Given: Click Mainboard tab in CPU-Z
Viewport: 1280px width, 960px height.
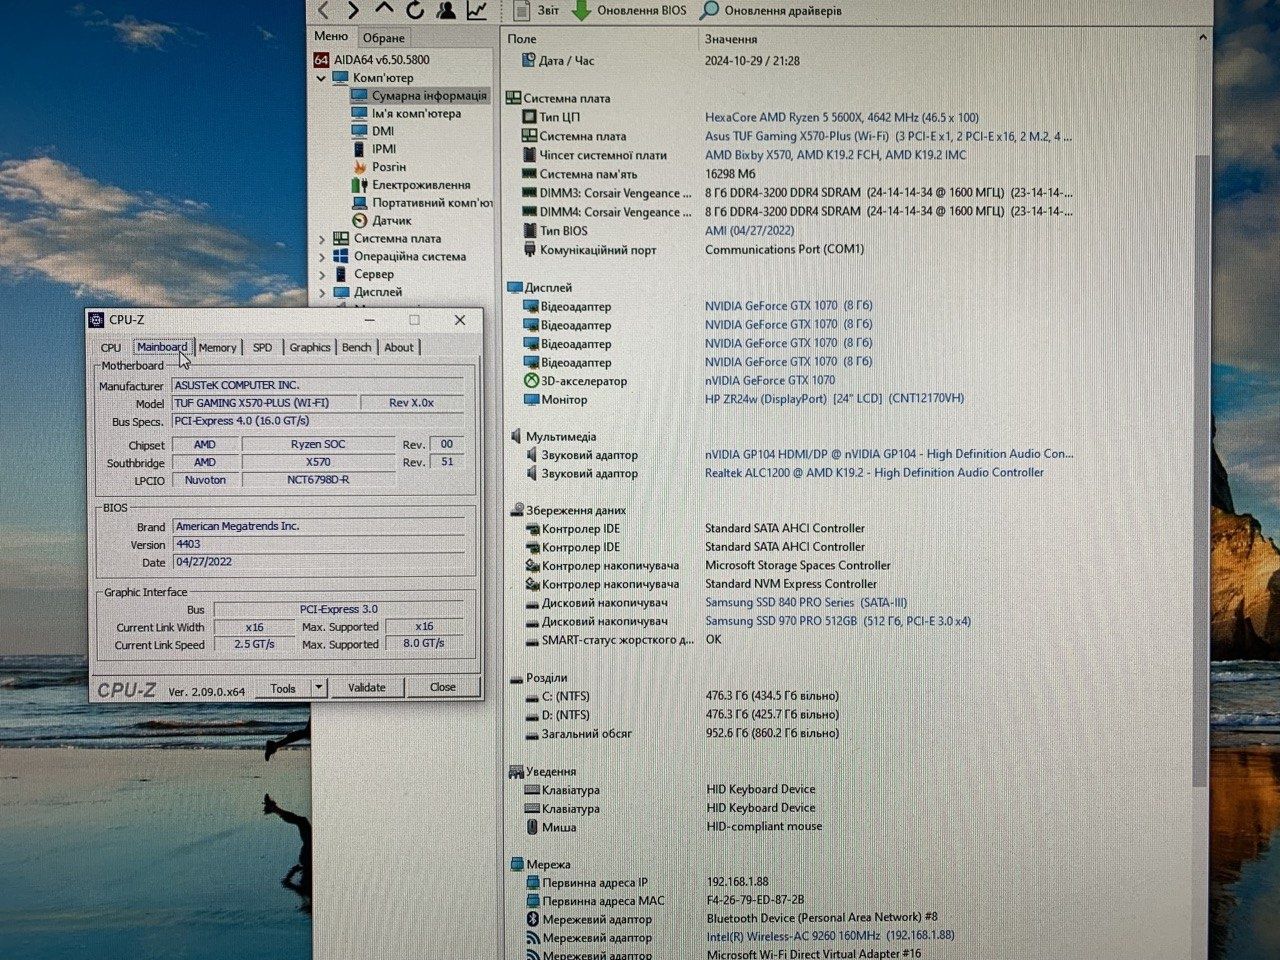Looking at the screenshot, I should (162, 347).
